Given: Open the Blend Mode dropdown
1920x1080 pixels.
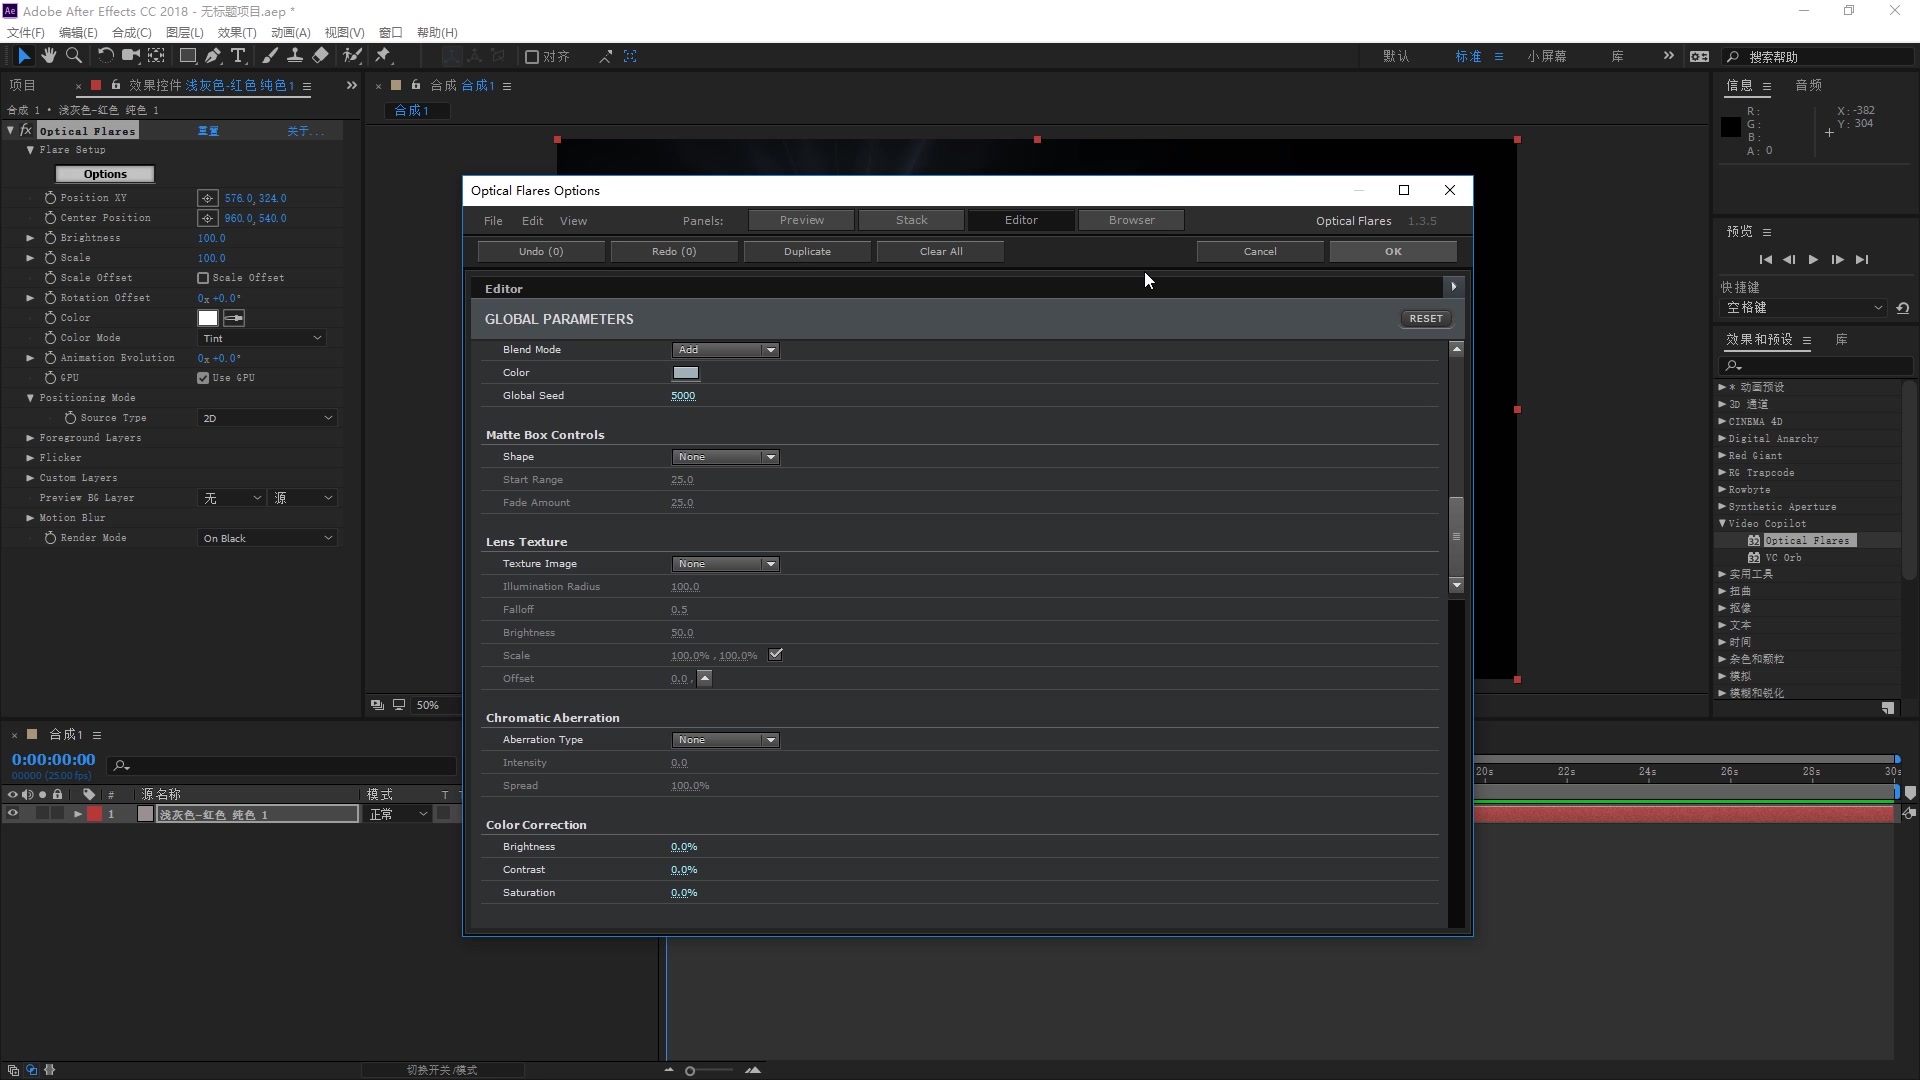Looking at the screenshot, I should tap(725, 350).
